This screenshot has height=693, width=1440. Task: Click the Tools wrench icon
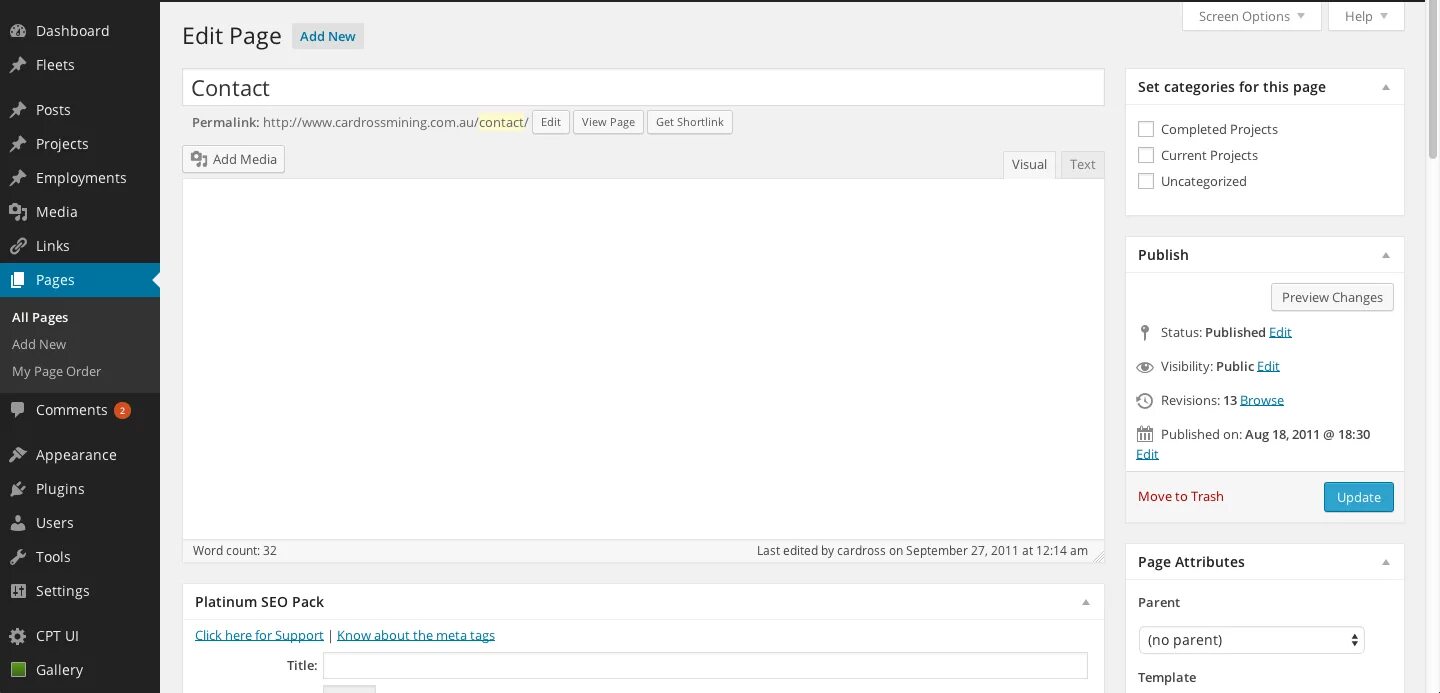[18, 557]
